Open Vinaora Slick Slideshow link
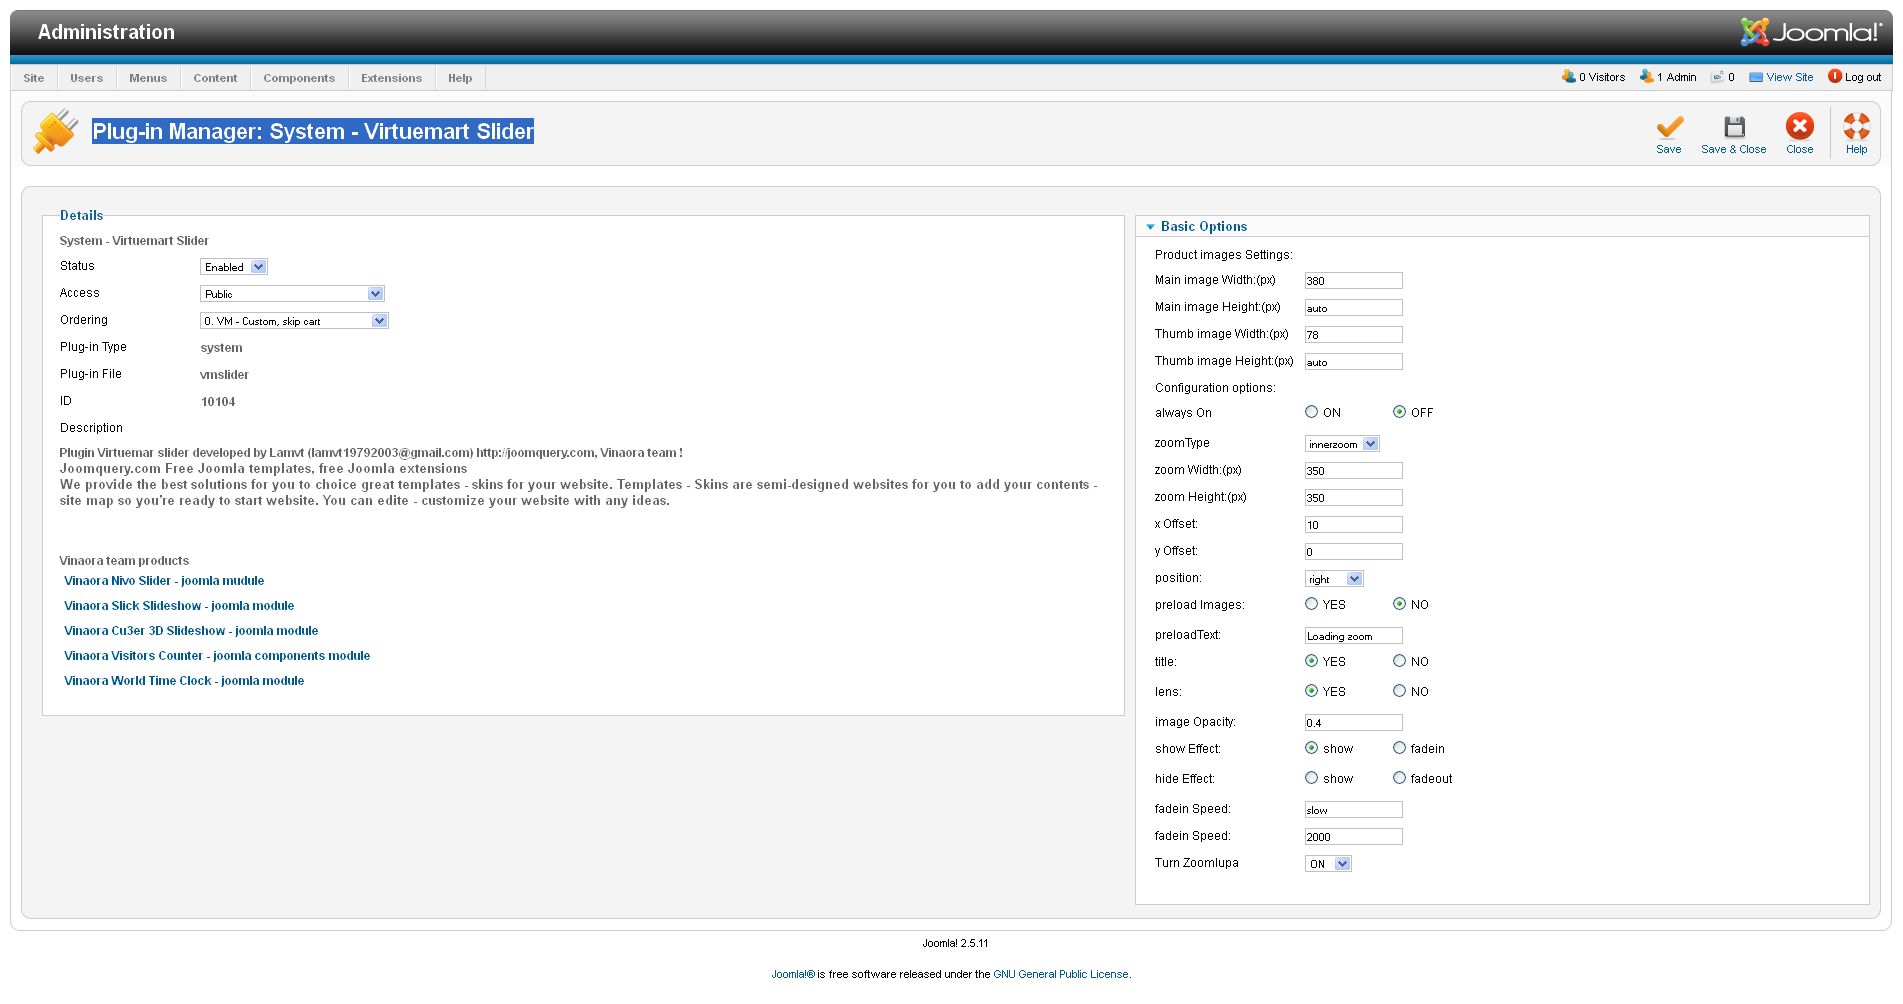The width and height of the screenshot is (1903, 1004). [179, 606]
